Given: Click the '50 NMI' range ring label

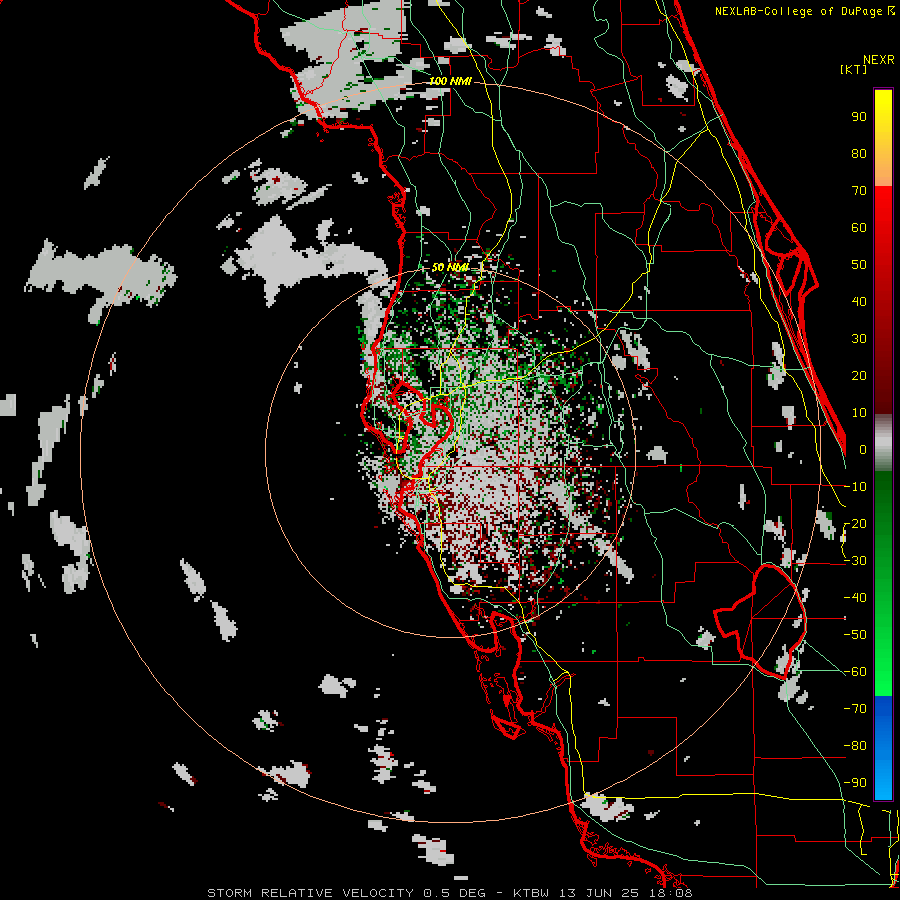Looking at the screenshot, I should tap(450, 267).
